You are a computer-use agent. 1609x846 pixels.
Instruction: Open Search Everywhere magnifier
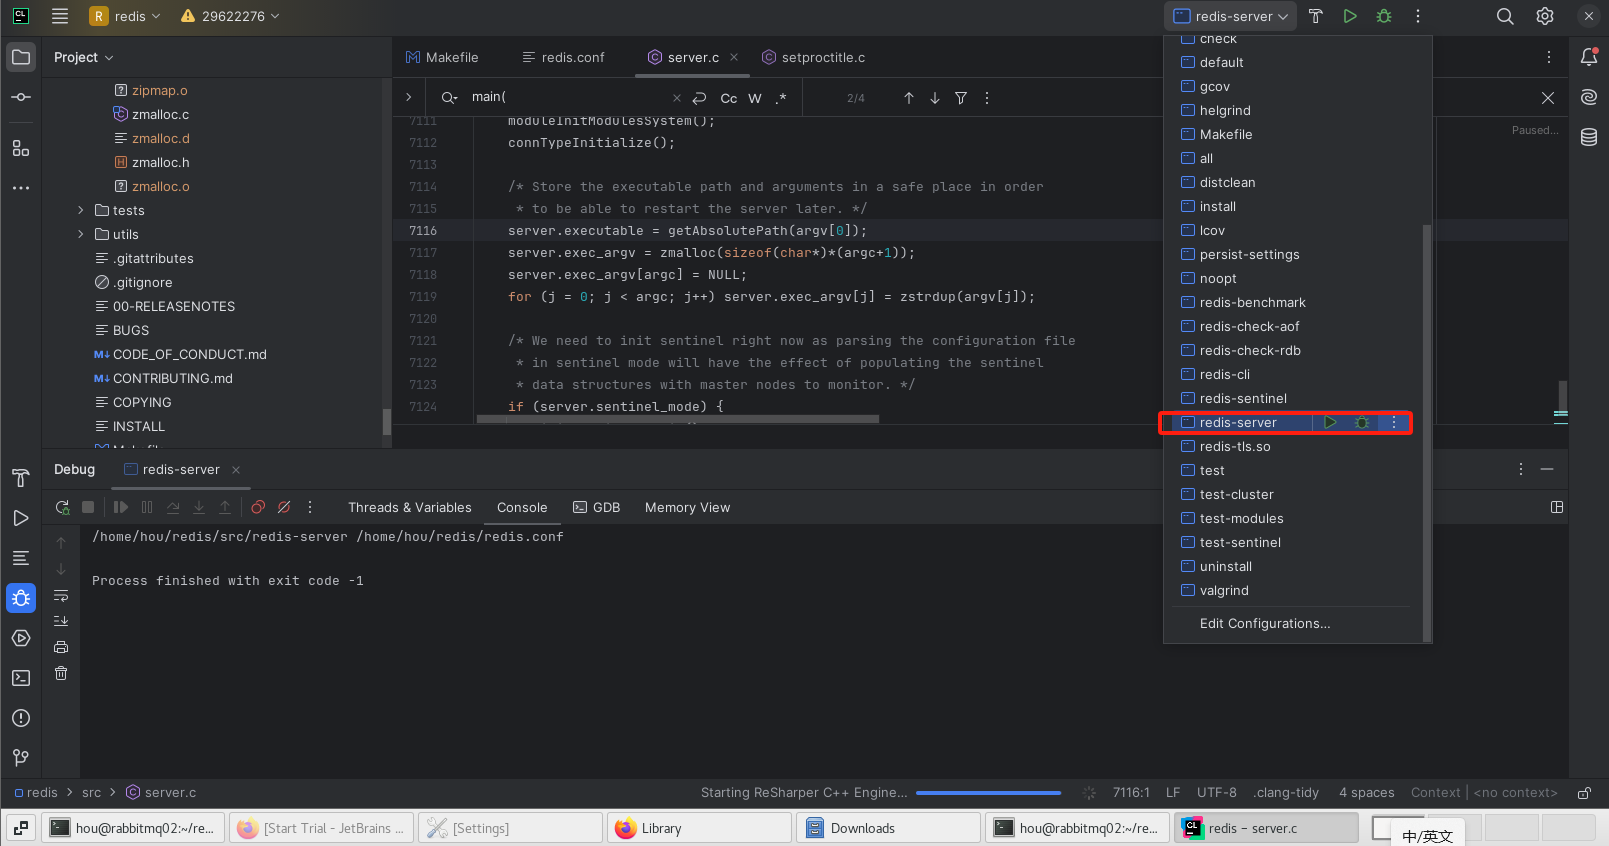1505,16
